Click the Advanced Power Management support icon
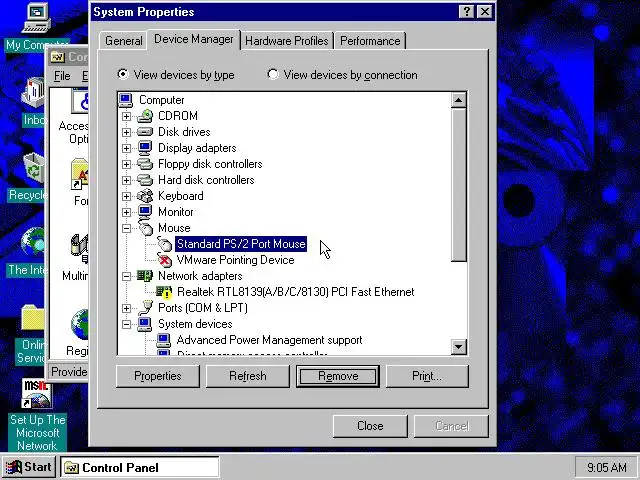Screen dimensions: 640x480 coord(164,340)
